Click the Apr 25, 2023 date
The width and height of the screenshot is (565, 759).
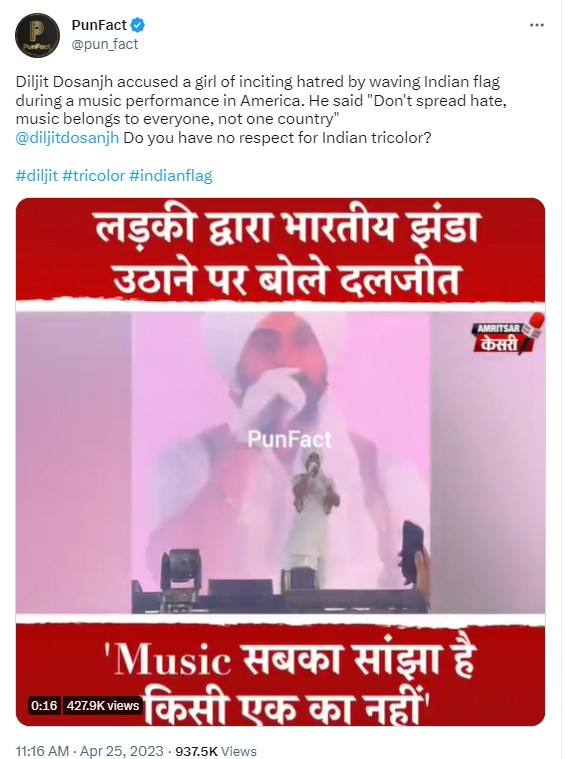121,751
